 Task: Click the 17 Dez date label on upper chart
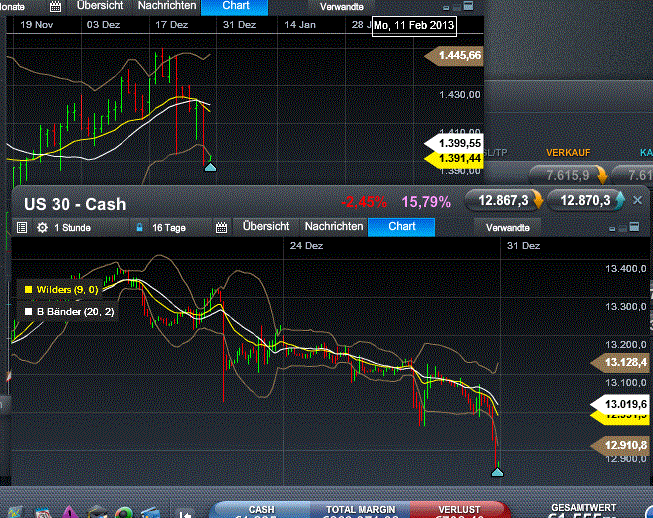172,25
